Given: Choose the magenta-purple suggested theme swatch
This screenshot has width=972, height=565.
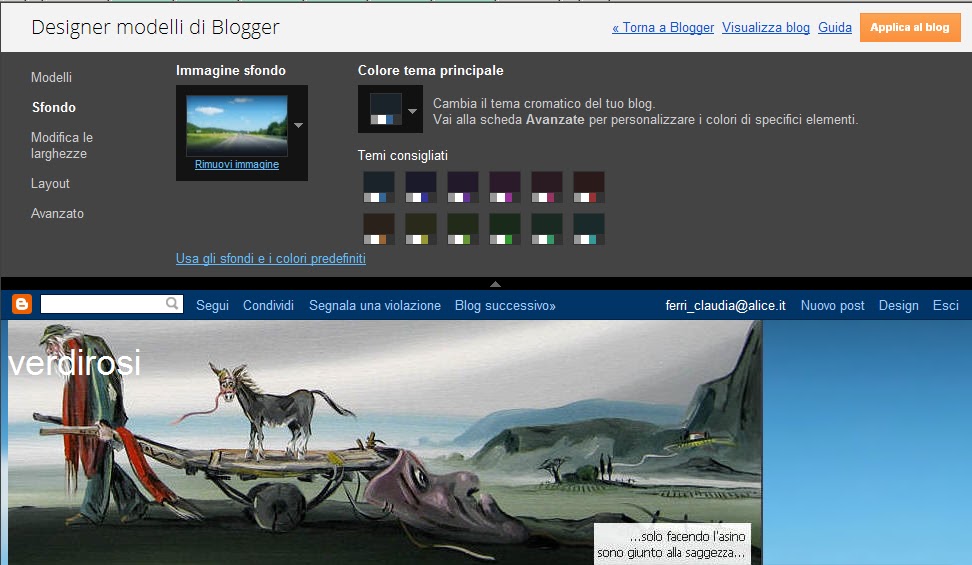Looking at the screenshot, I should 505,187.
